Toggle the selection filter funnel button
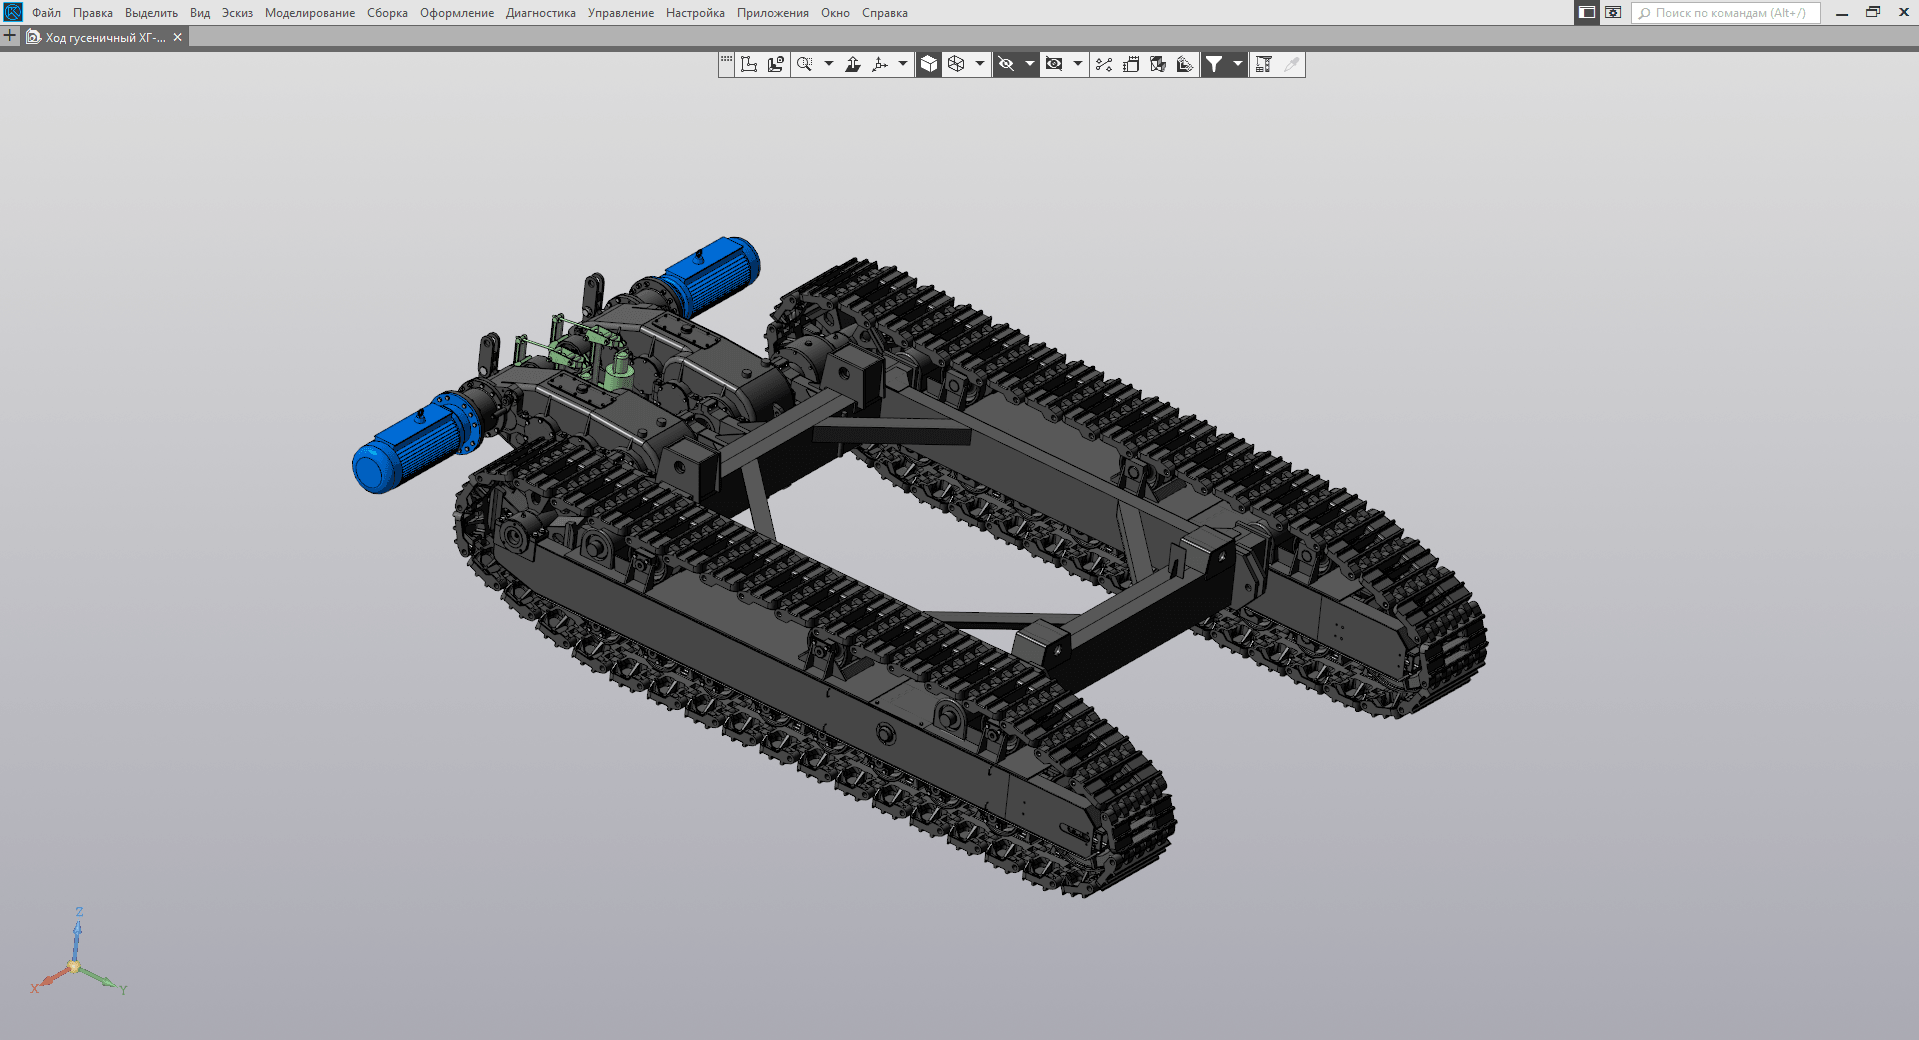The image size is (1919, 1040). (x=1214, y=64)
